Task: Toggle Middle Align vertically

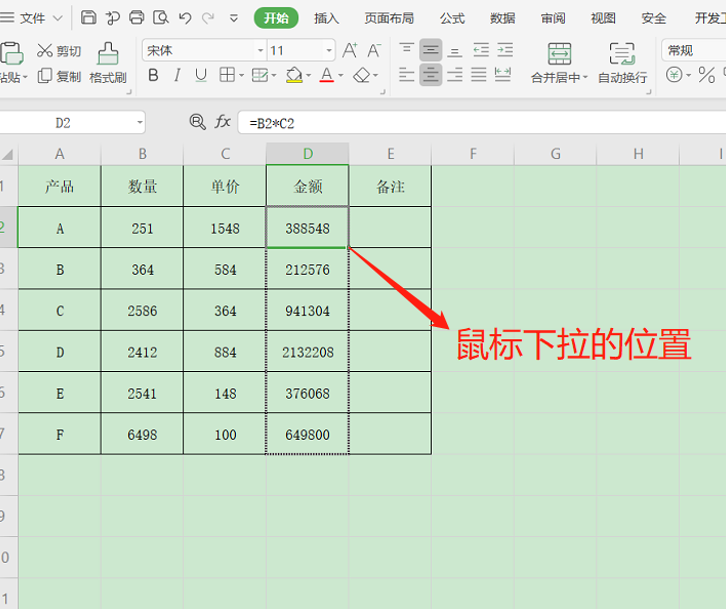Action: 431,50
